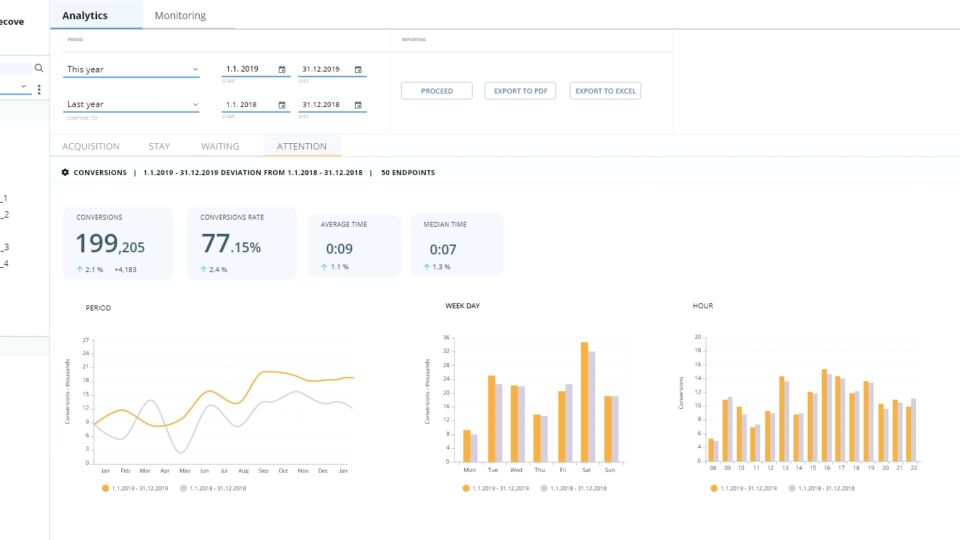Toggle 2018 series in Week Day chart legend
Viewport: 960px width, 540px height.
coord(571,488)
